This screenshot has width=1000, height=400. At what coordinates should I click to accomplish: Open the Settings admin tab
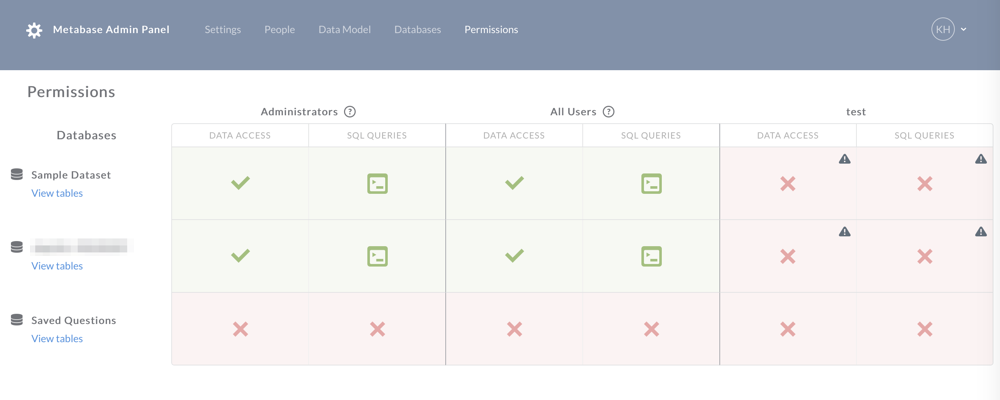[223, 30]
